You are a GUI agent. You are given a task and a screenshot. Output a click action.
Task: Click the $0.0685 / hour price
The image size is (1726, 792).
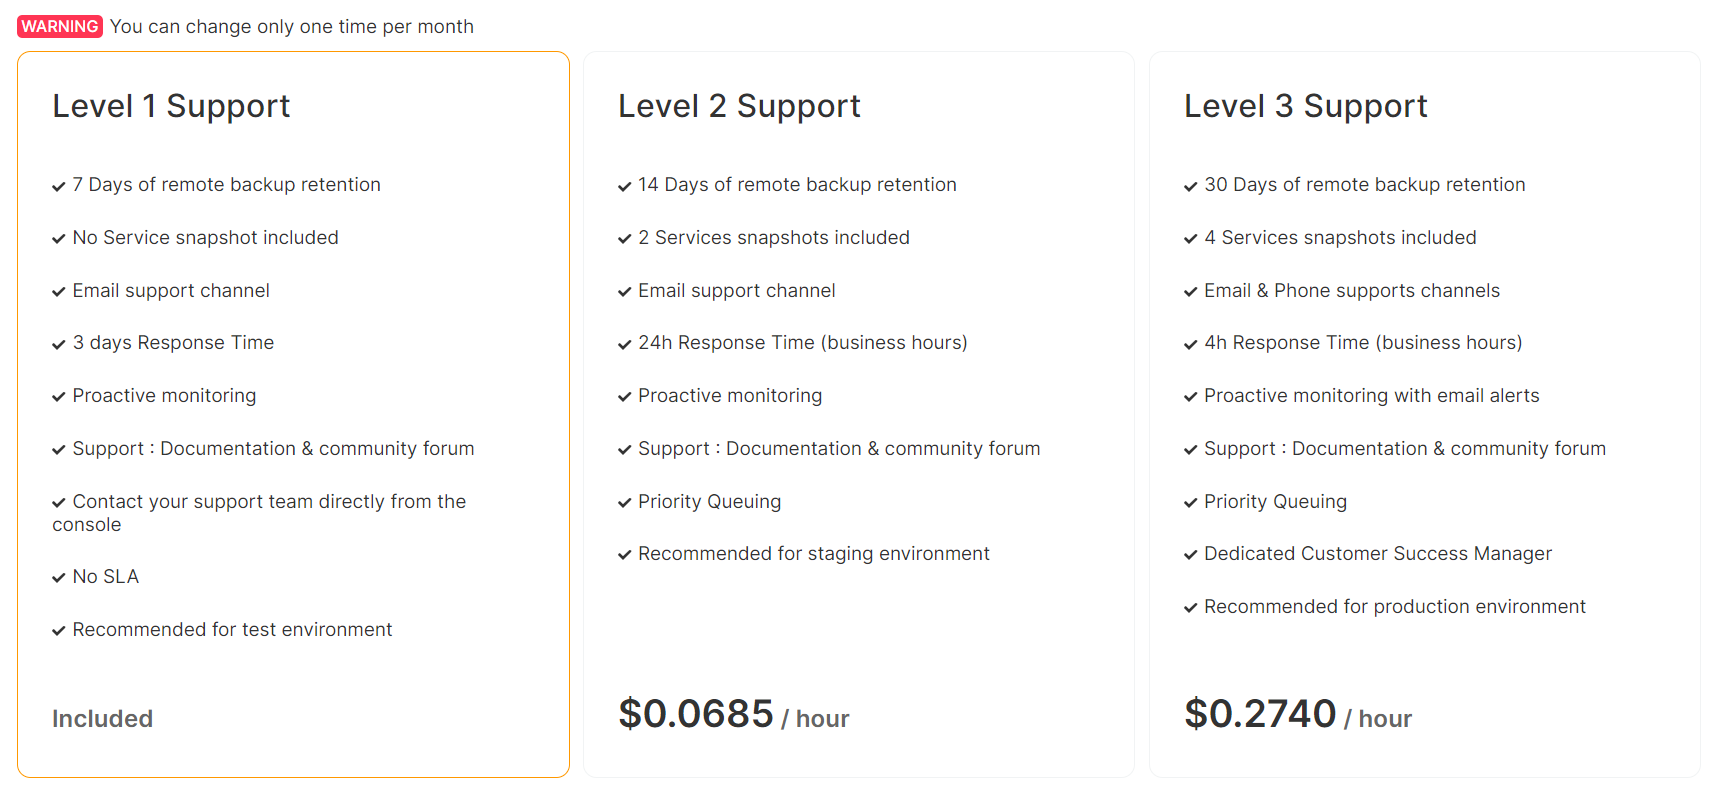(733, 715)
